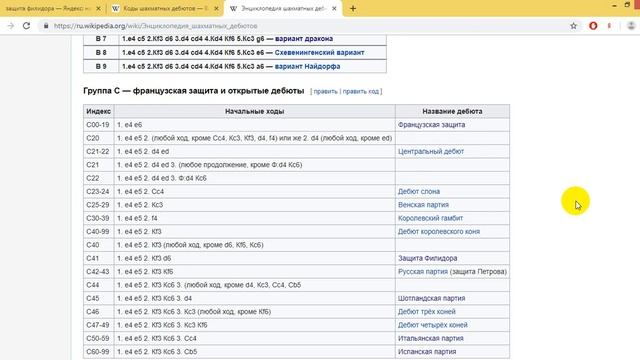
Task: Click the Защита Филидора cell
Action: click(452, 258)
